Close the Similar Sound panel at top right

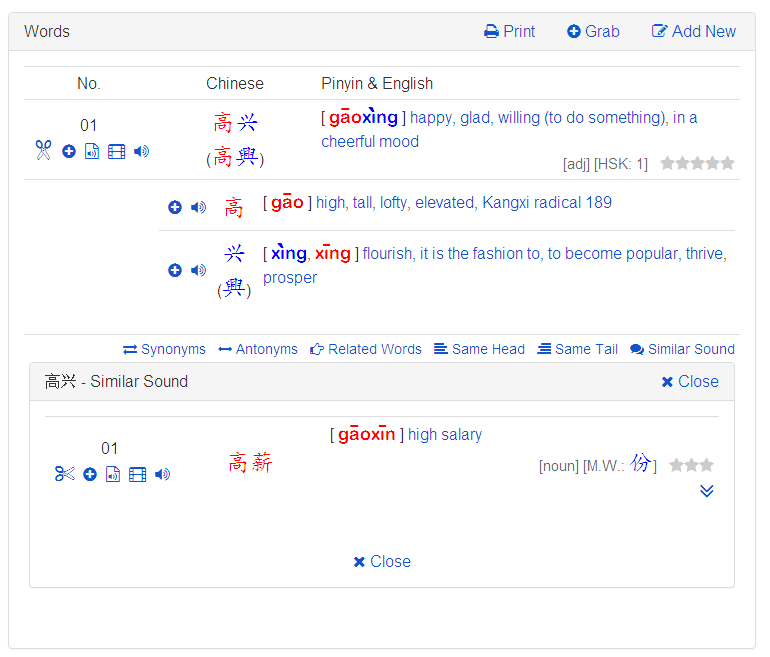coord(690,381)
